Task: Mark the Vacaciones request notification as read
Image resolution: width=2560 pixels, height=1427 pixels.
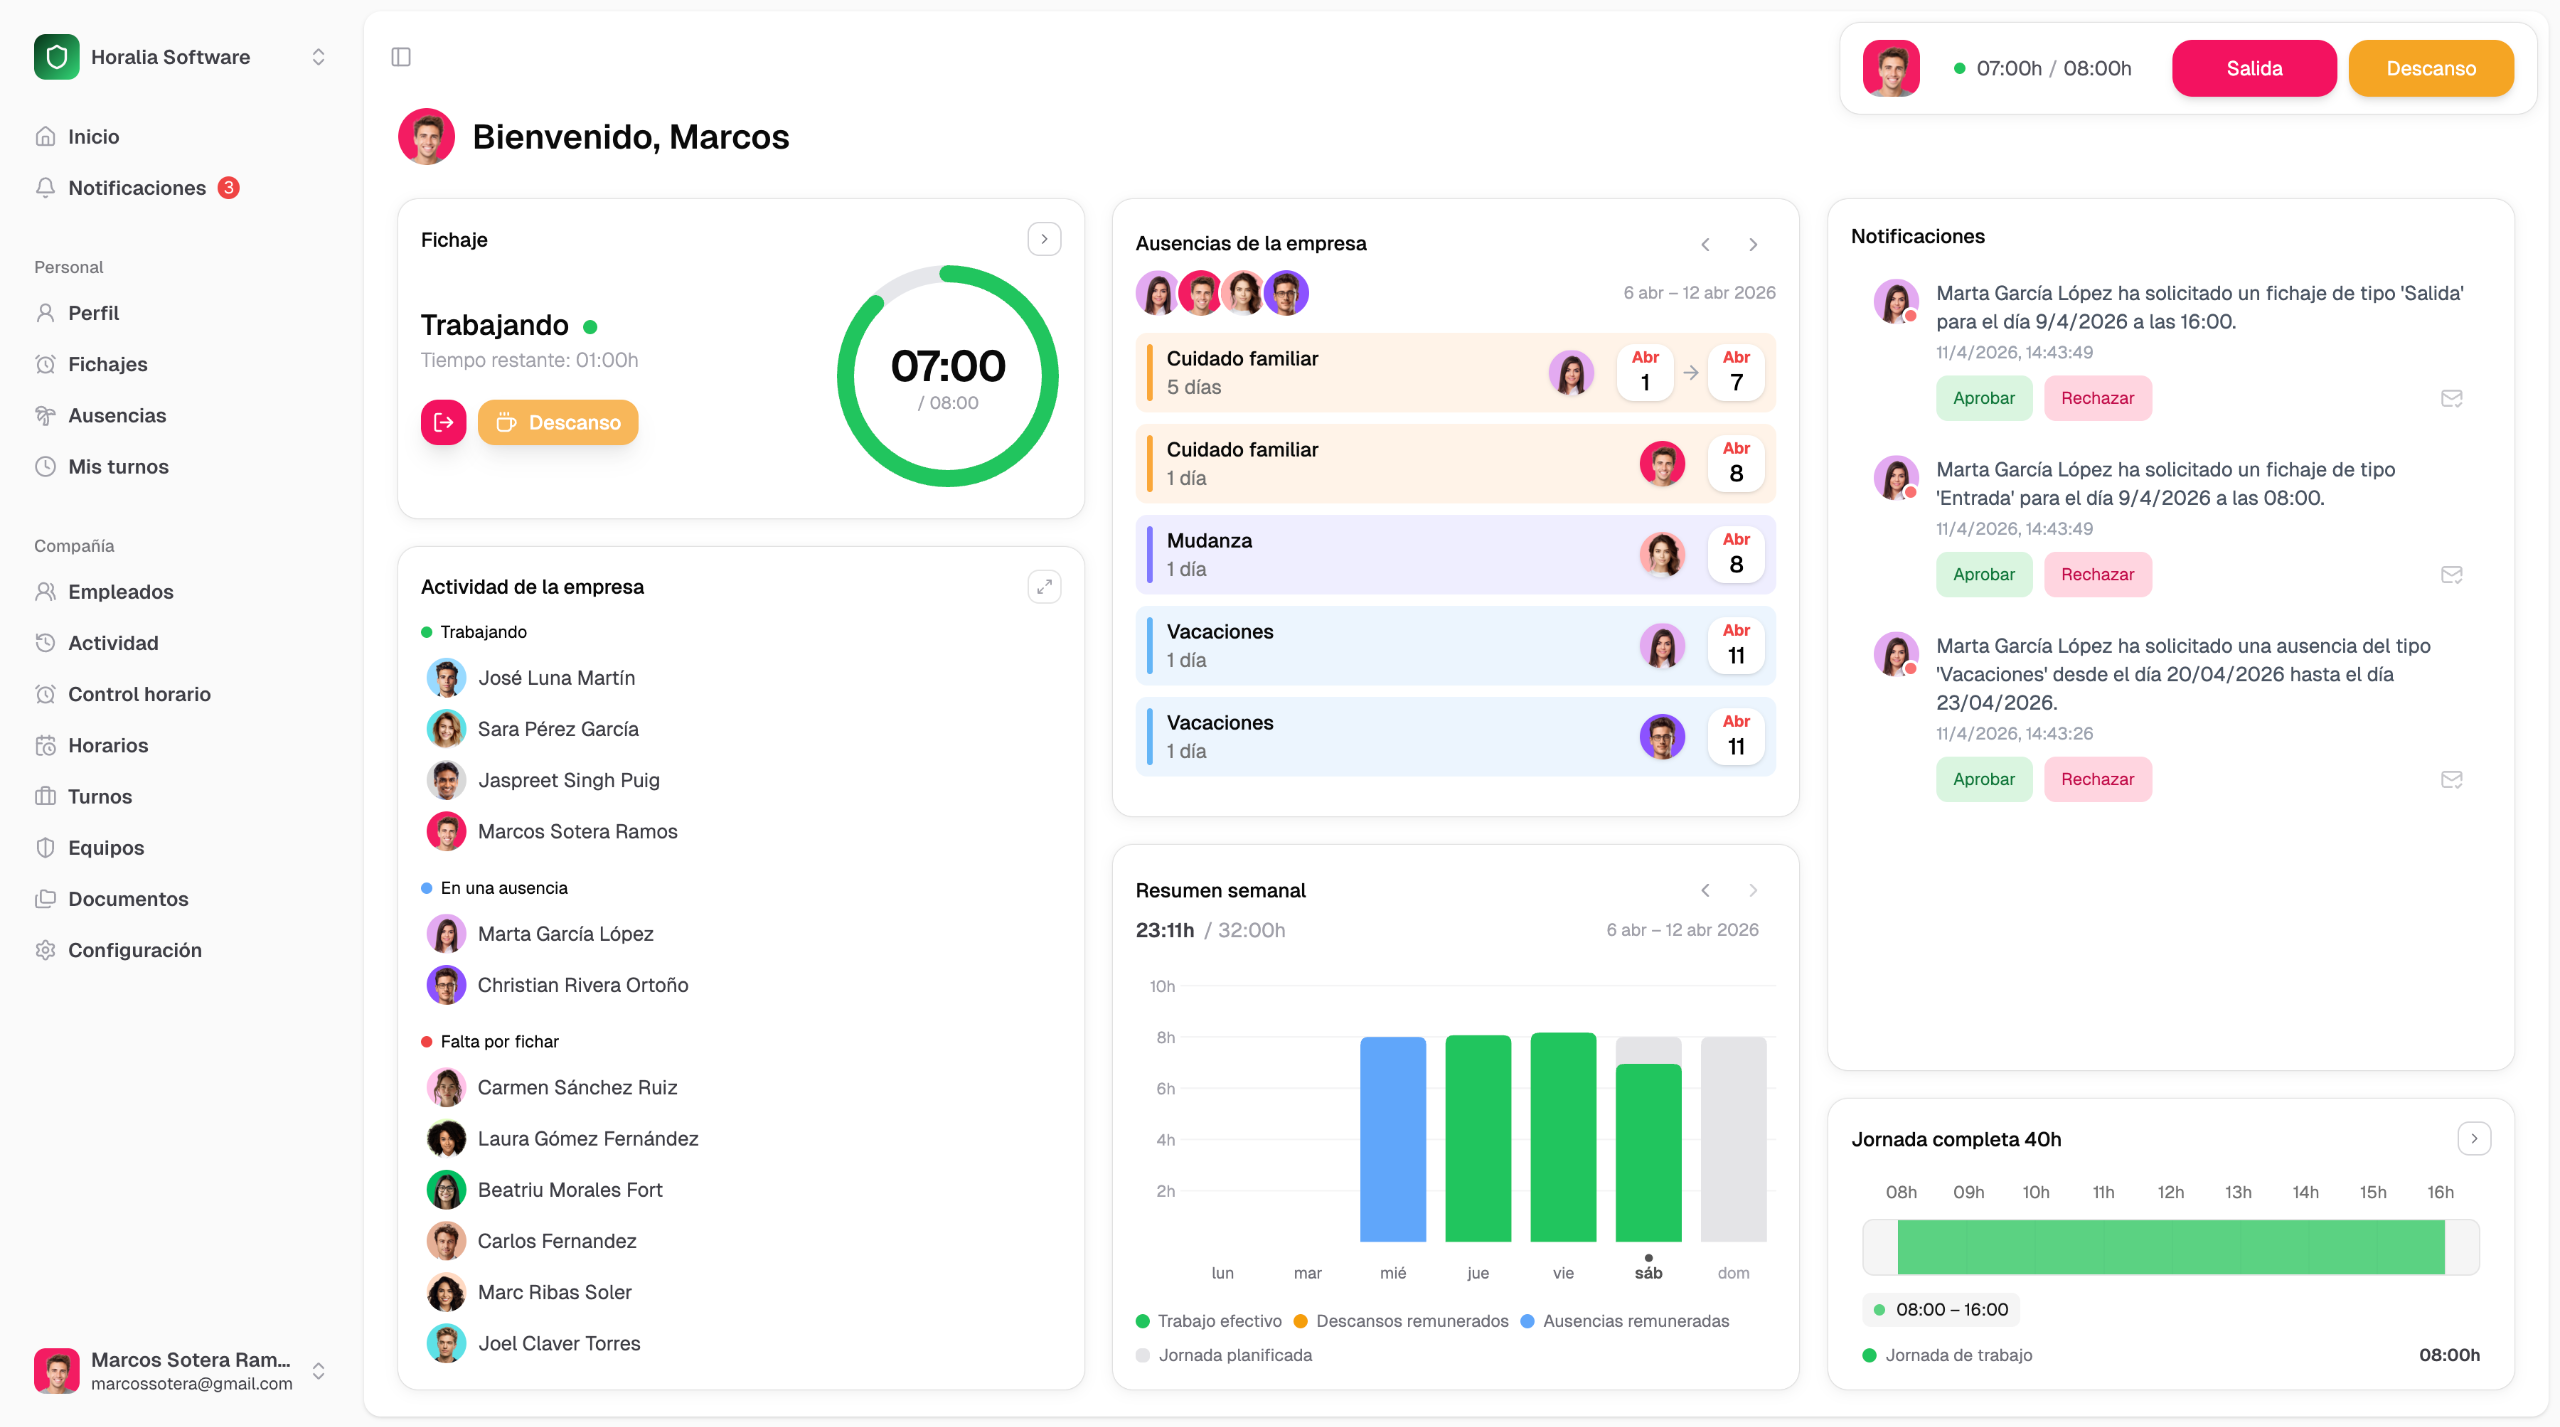Action: point(2451,779)
